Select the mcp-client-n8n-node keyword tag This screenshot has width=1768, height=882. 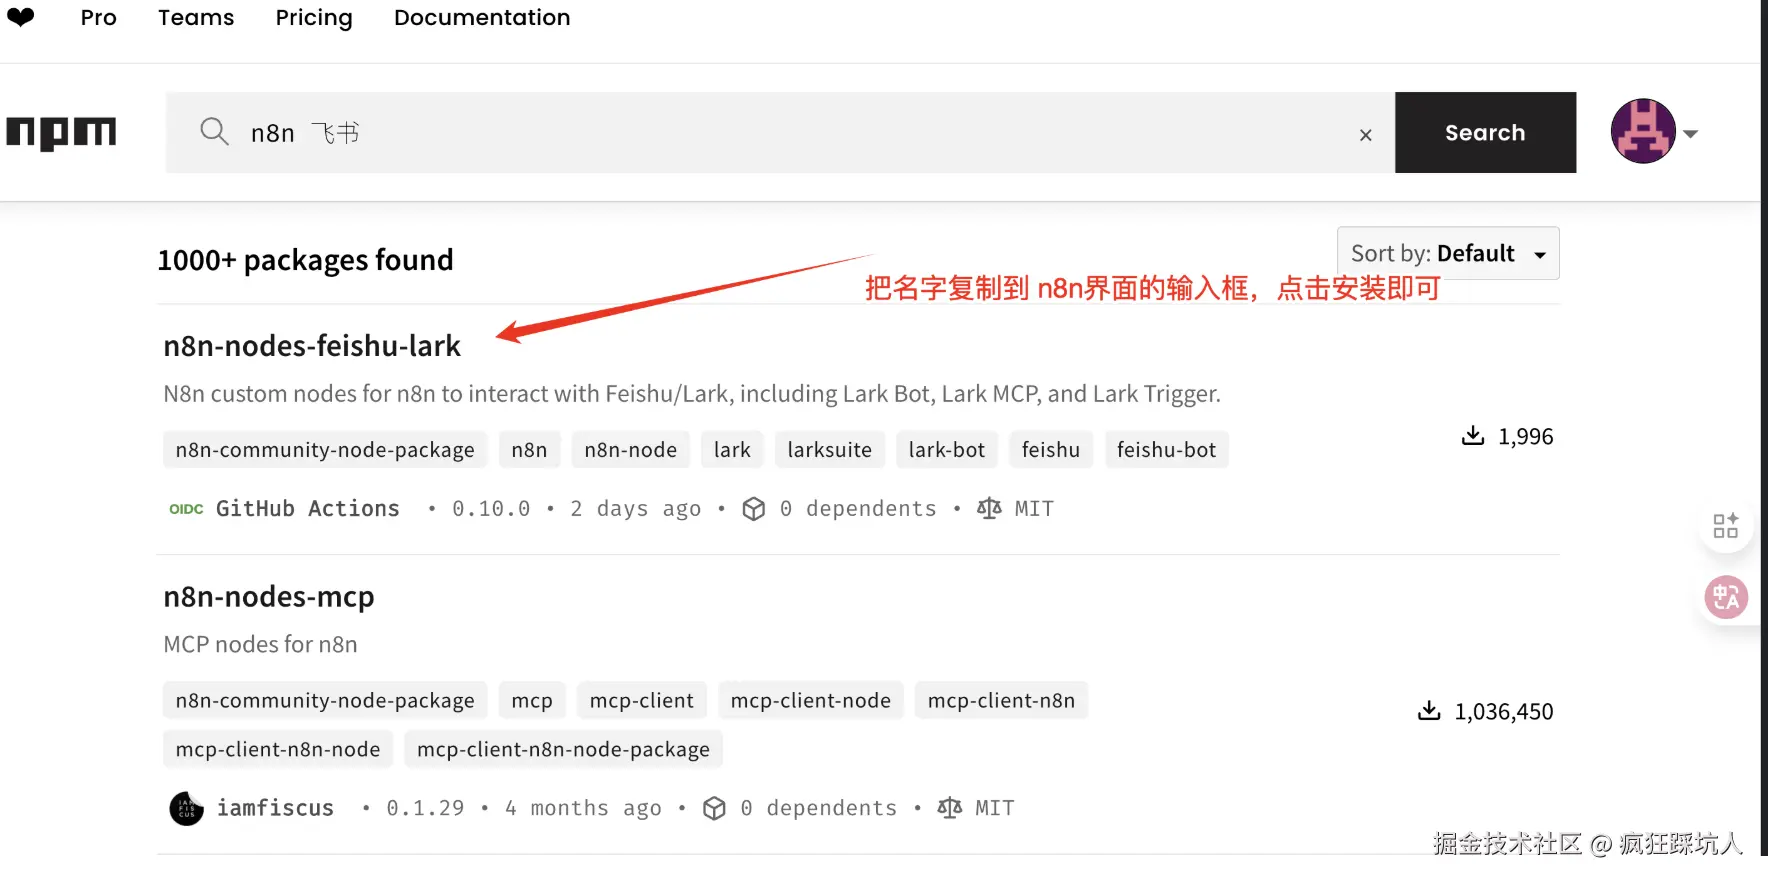pyautogui.click(x=278, y=750)
